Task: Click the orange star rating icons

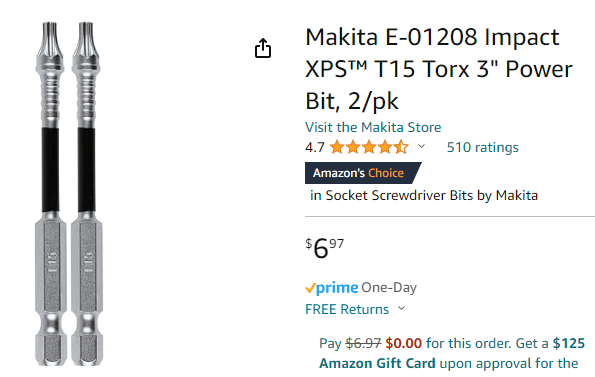Action: click(x=369, y=147)
